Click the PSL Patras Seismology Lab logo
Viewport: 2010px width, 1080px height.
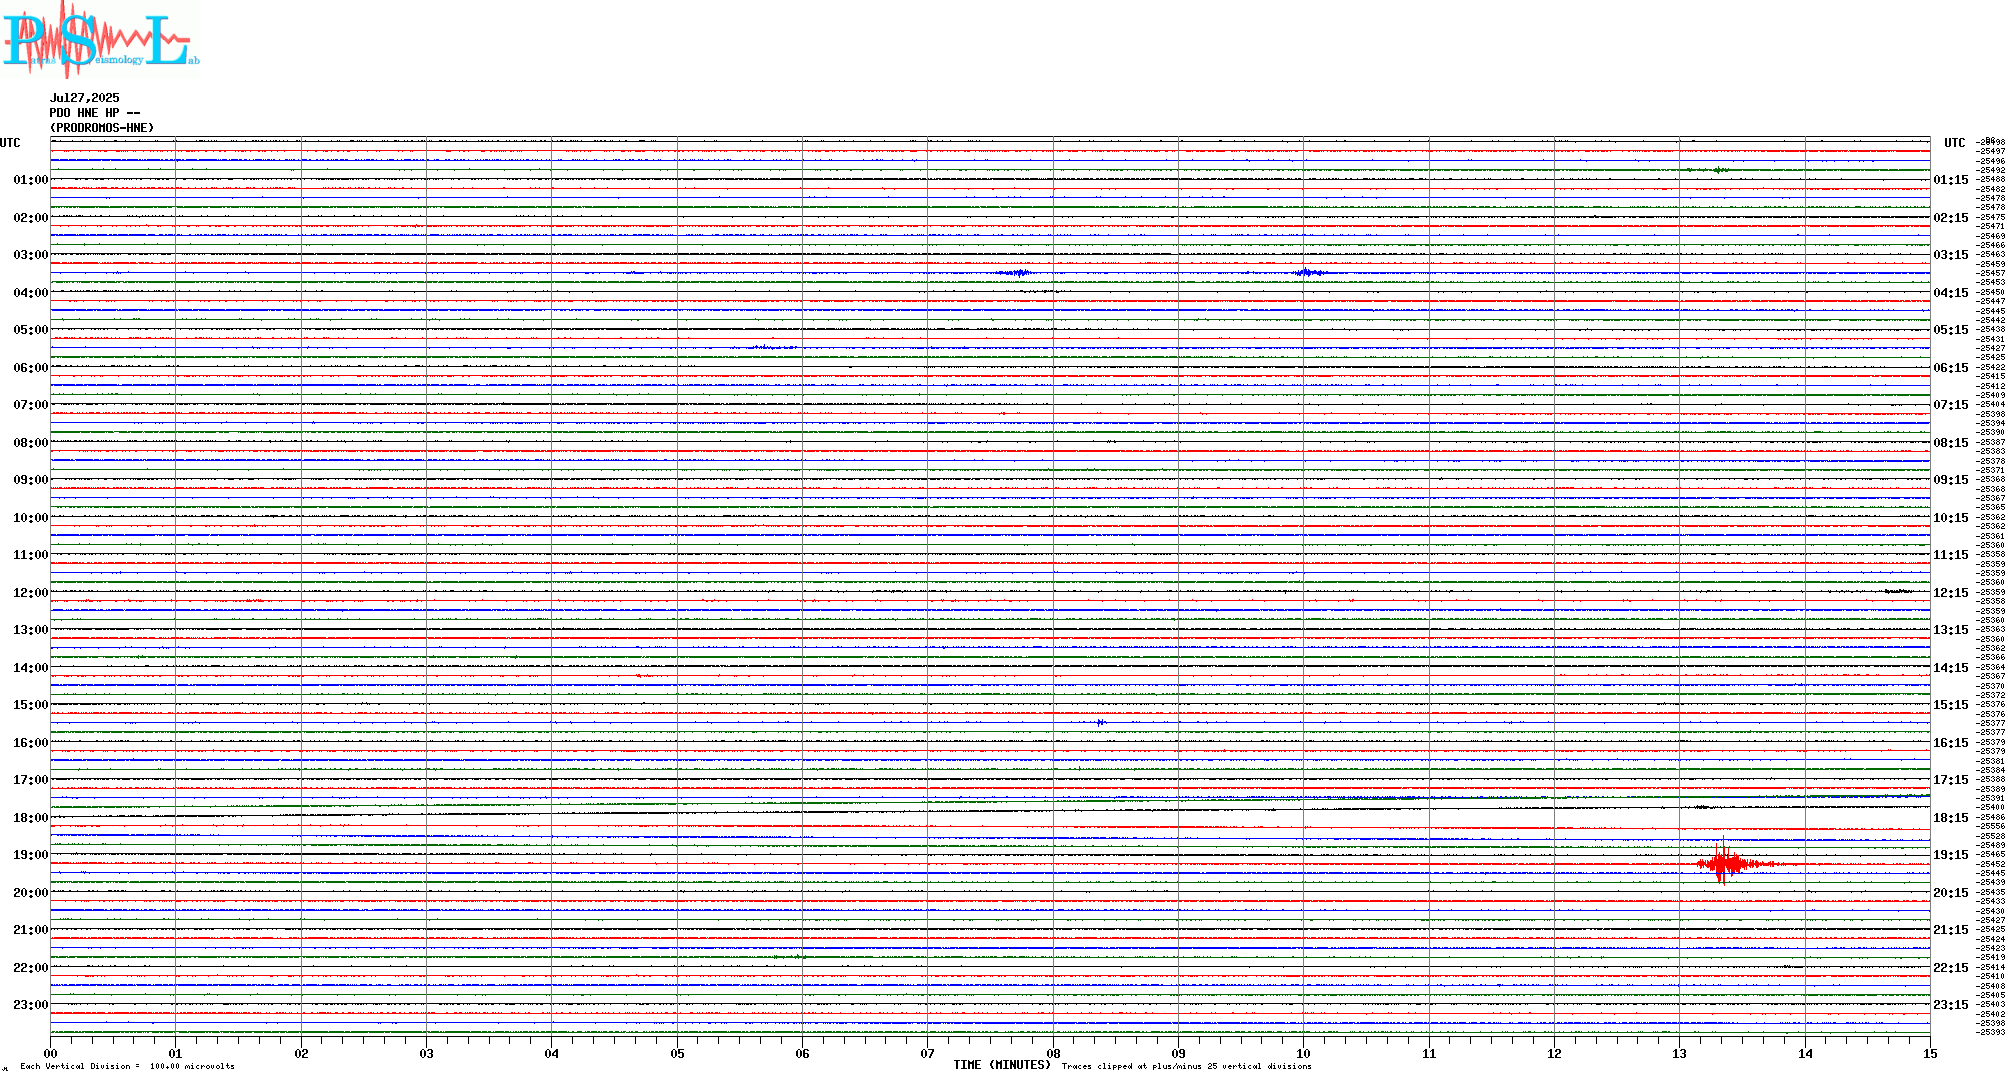click(x=101, y=39)
